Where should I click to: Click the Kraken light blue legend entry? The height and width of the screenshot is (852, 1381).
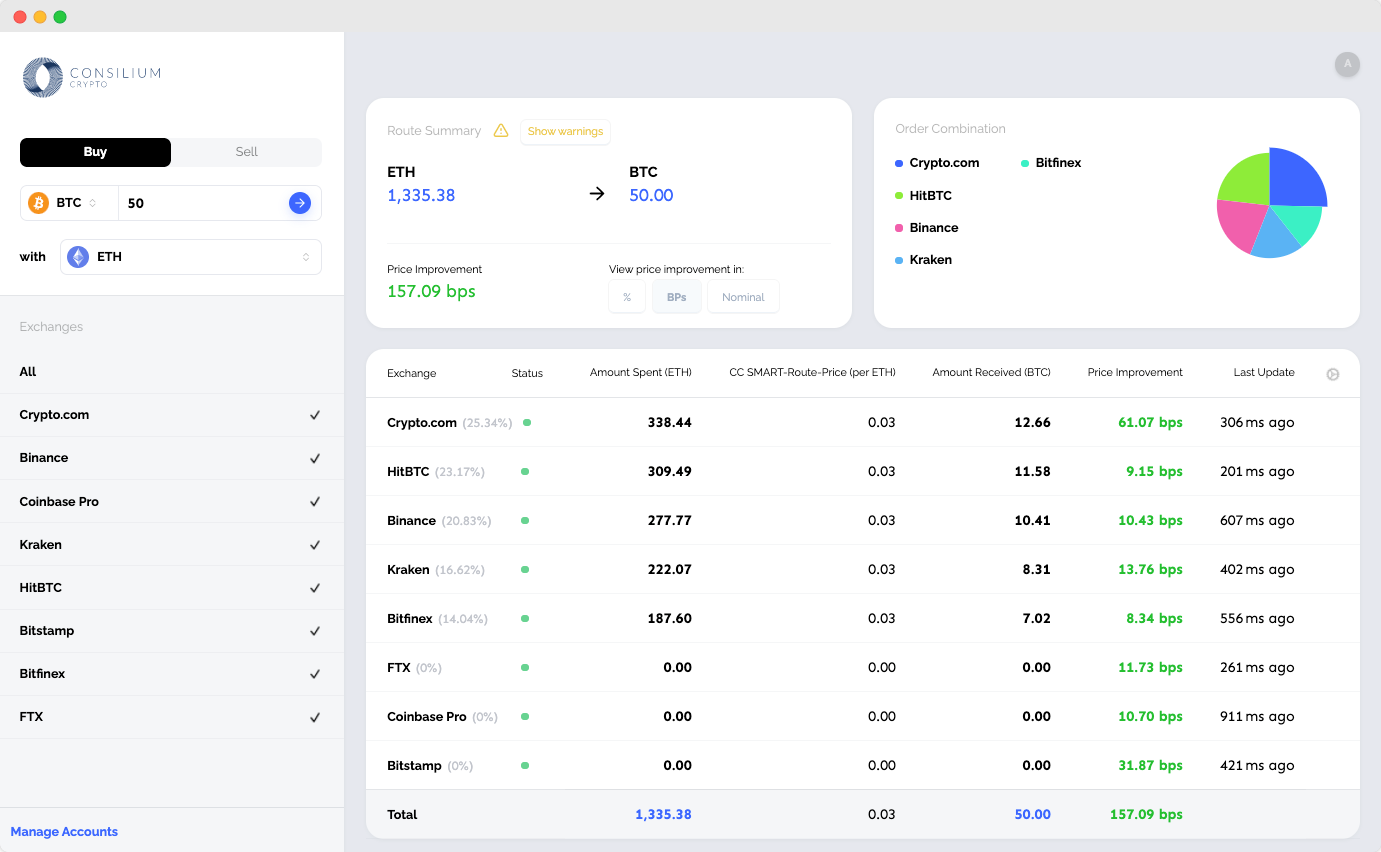coord(923,260)
